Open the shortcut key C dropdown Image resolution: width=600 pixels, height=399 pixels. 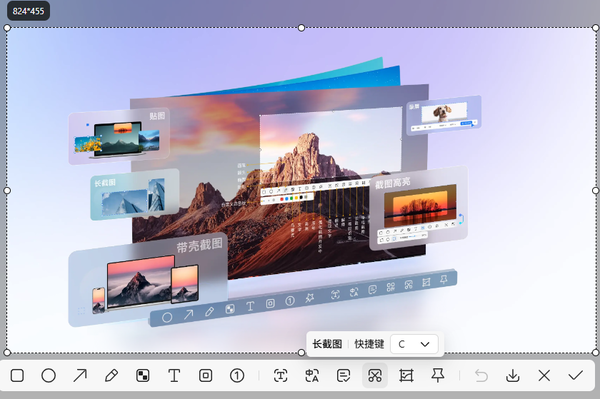point(414,344)
